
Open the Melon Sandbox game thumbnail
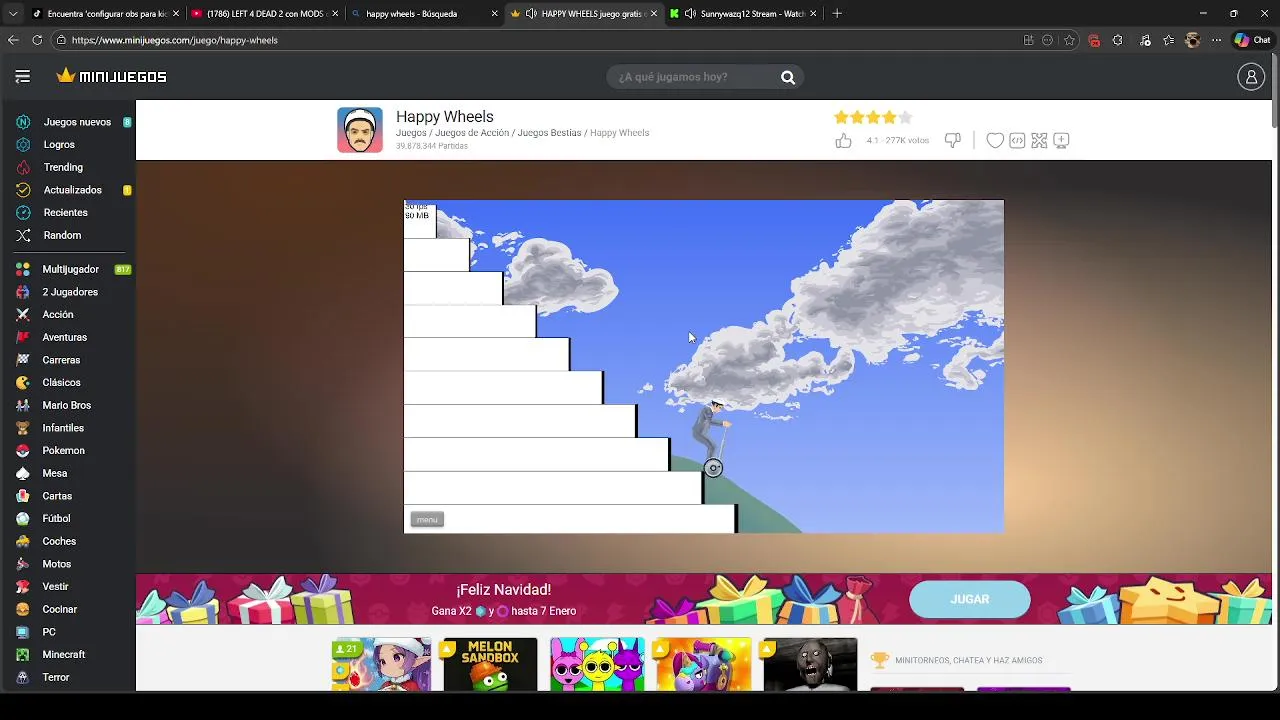(490, 664)
